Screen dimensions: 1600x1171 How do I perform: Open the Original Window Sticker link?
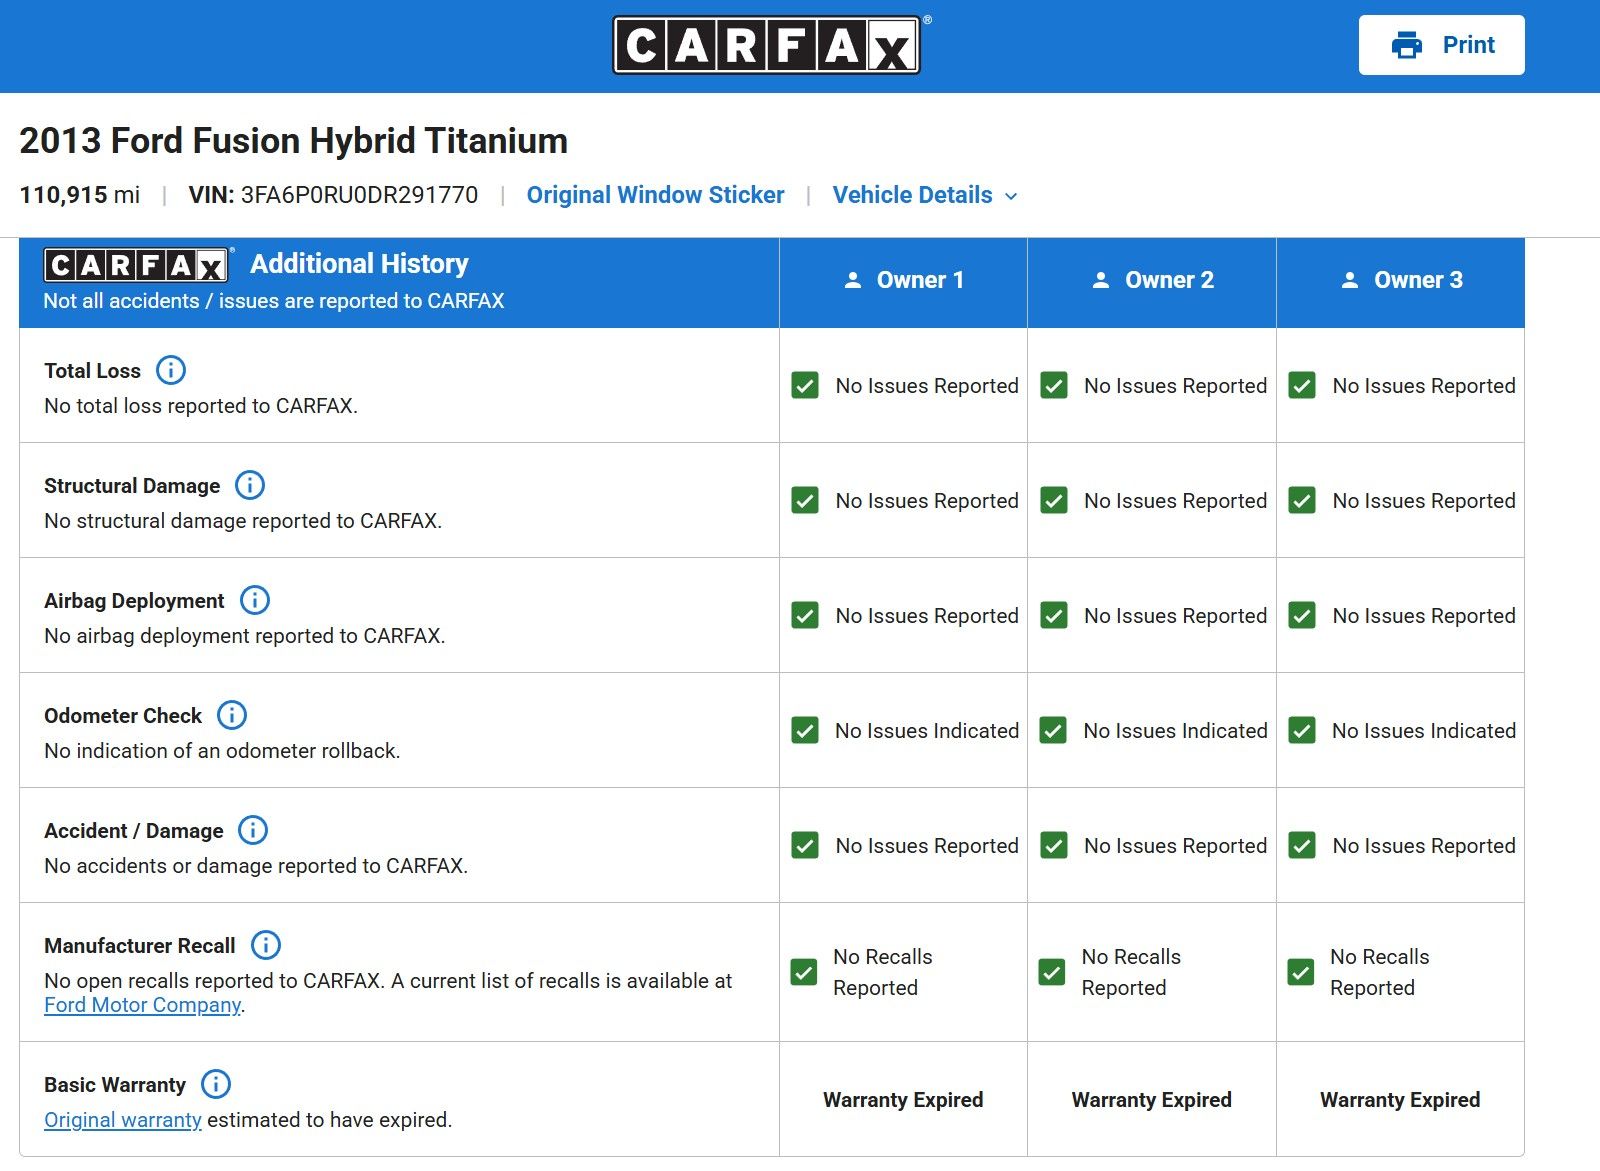tap(655, 195)
